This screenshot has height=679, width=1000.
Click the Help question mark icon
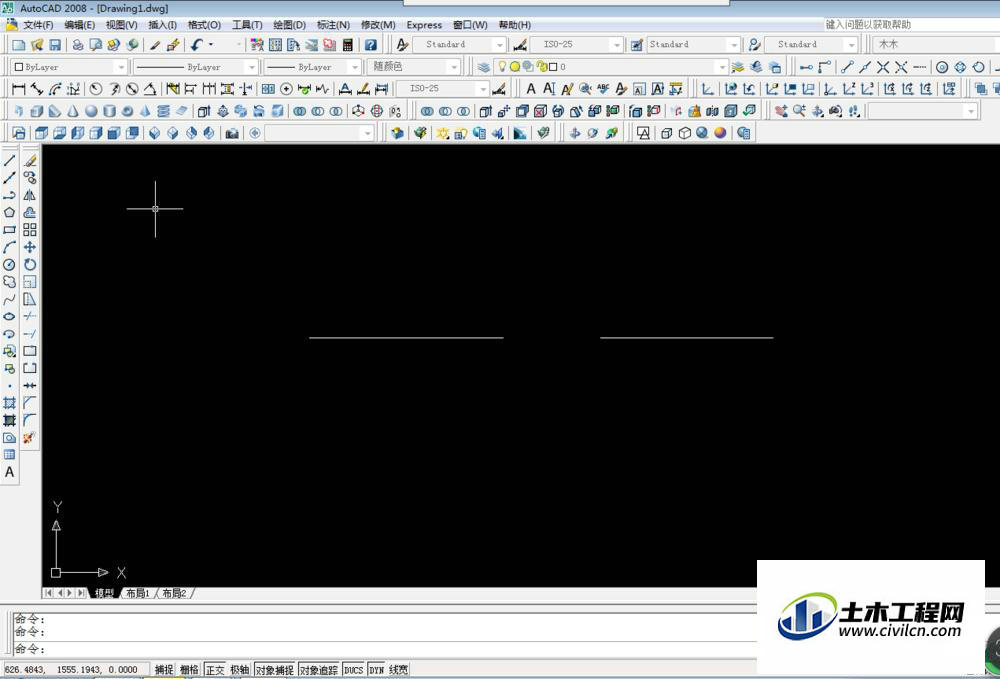pos(371,45)
